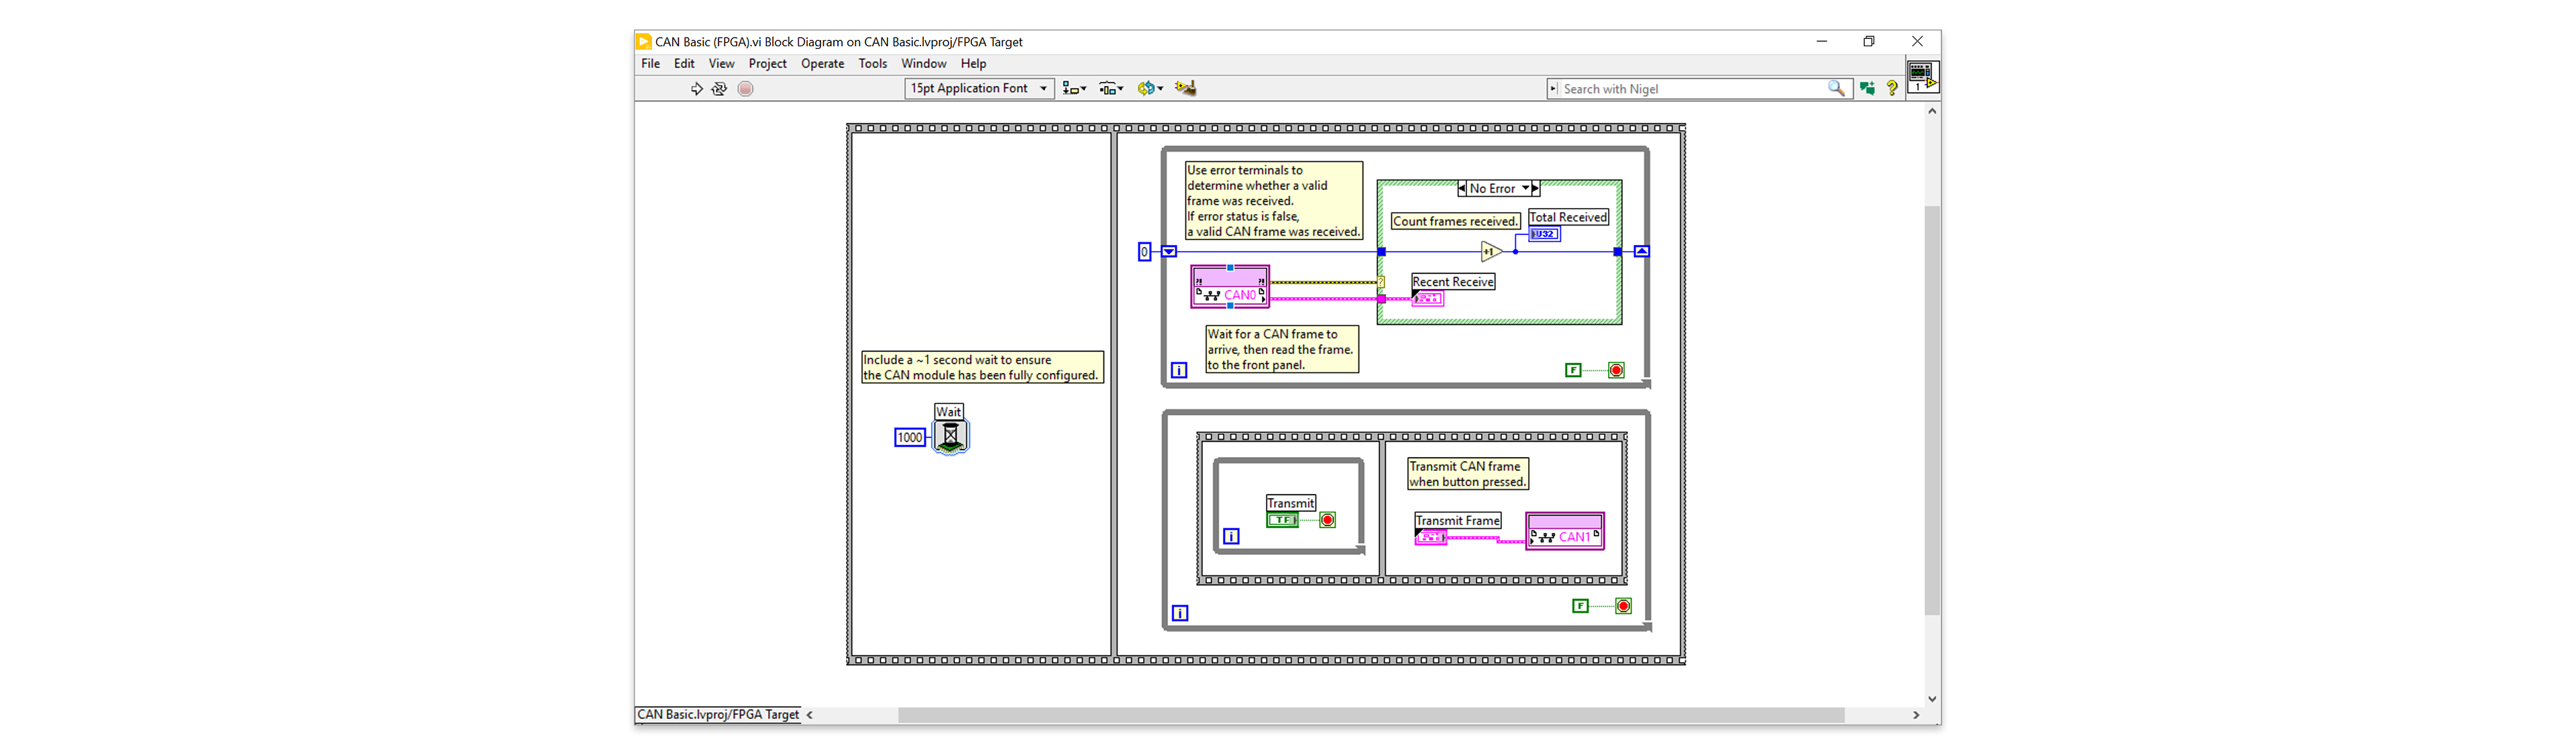
Task: Open the Reorder toolbar menu
Action: pos(1150,88)
